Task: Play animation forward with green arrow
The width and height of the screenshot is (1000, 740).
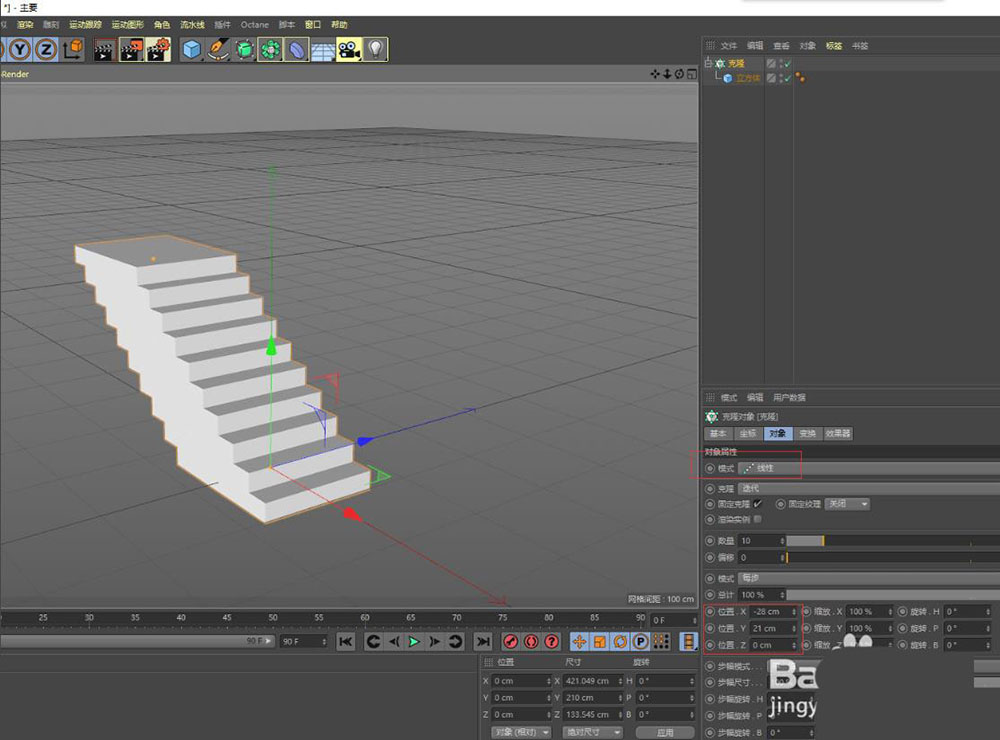Action: coord(414,641)
